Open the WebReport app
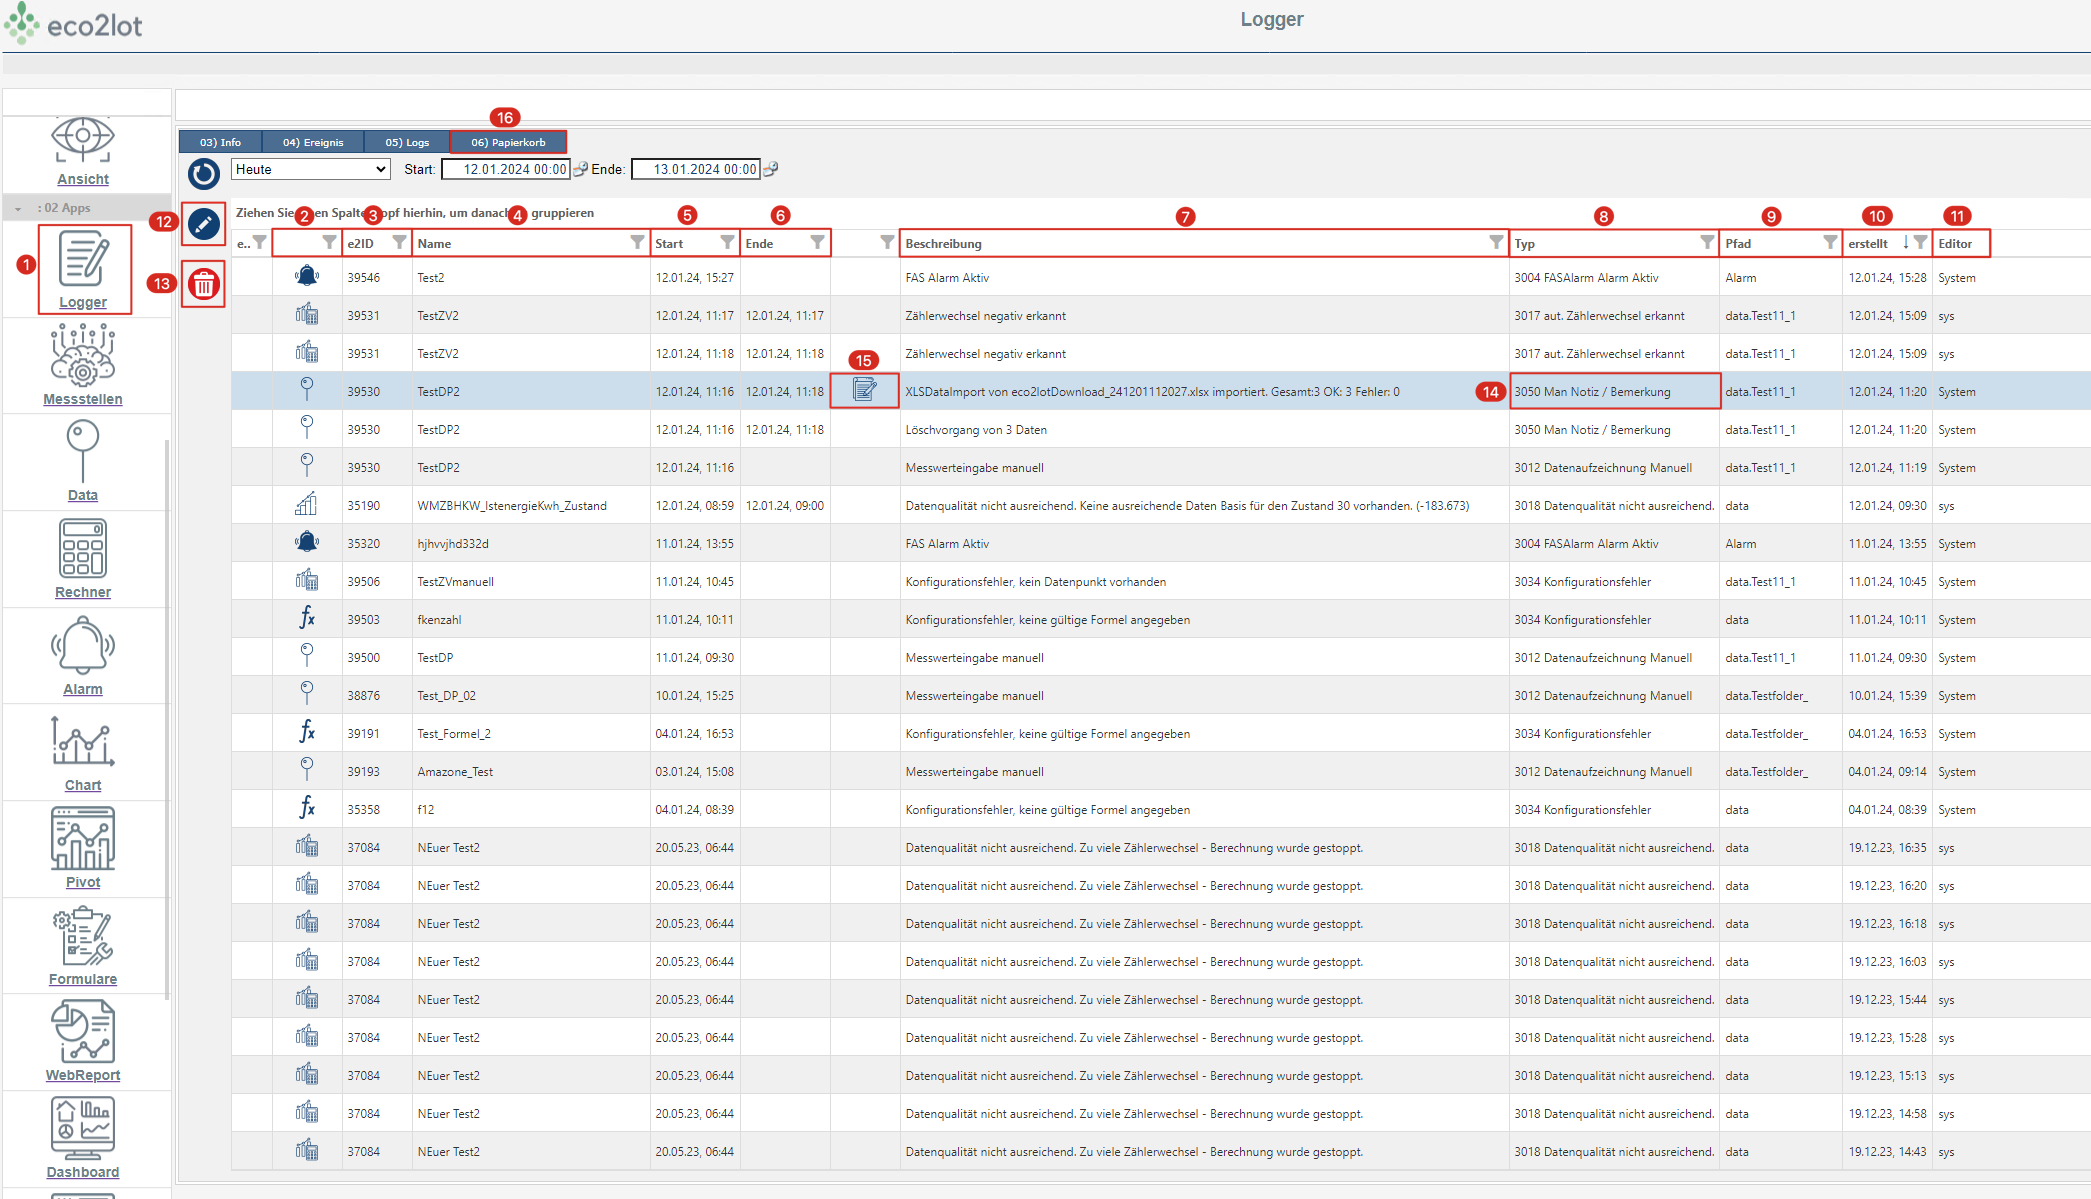Viewport: 2091px width, 1199px height. (x=83, y=1032)
